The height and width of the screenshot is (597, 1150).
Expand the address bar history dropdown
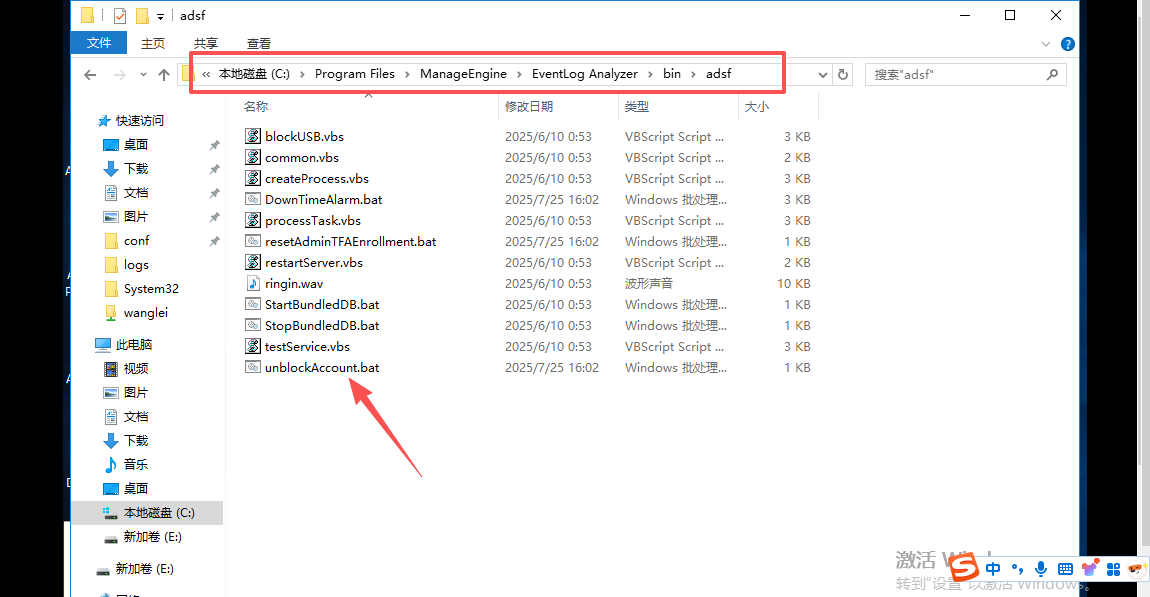click(x=823, y=75)
